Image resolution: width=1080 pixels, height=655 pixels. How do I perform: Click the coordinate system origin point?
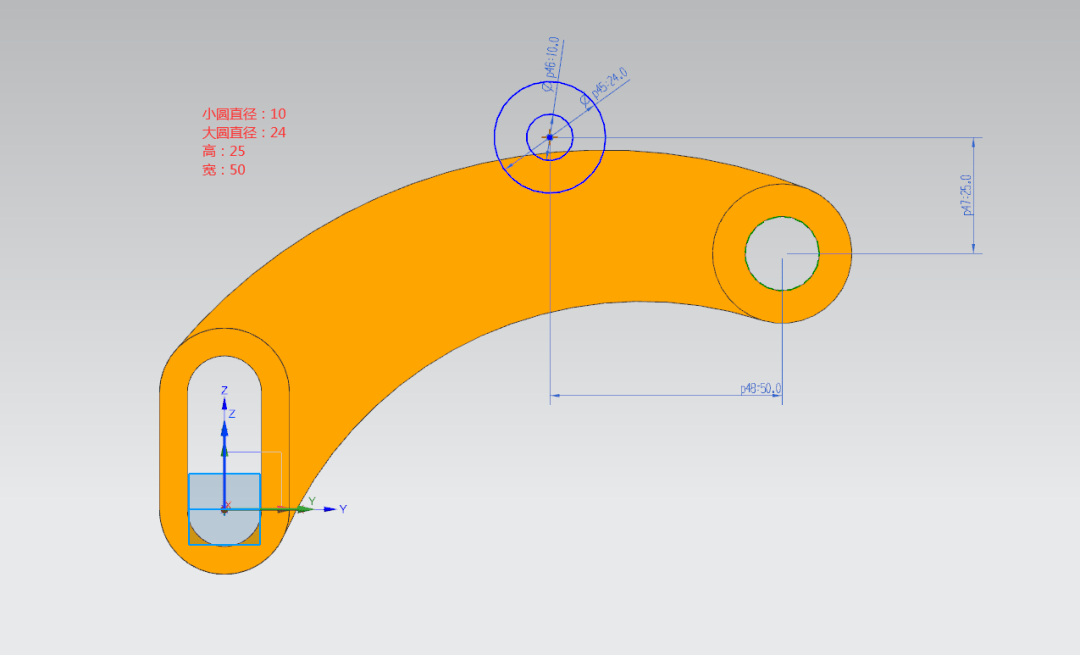224,509
